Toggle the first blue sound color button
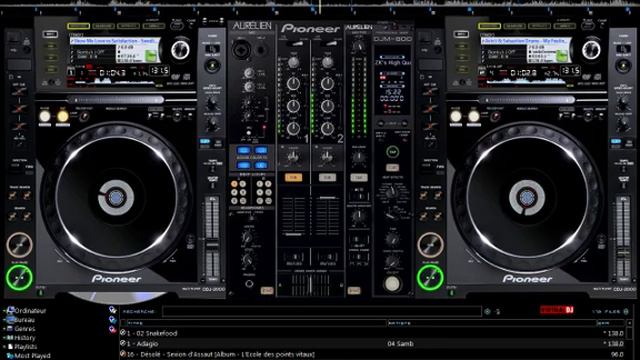This screenshot has height=360, width=640. (244, 151)
